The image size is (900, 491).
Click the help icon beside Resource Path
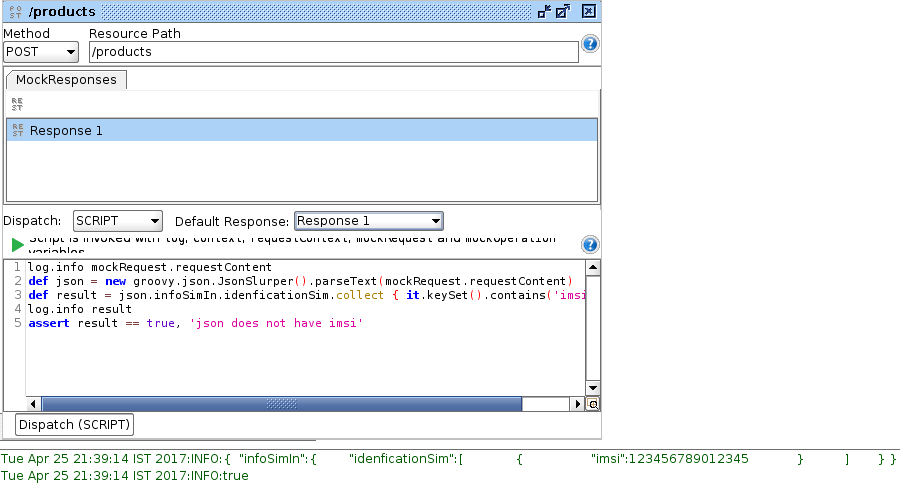590,44
